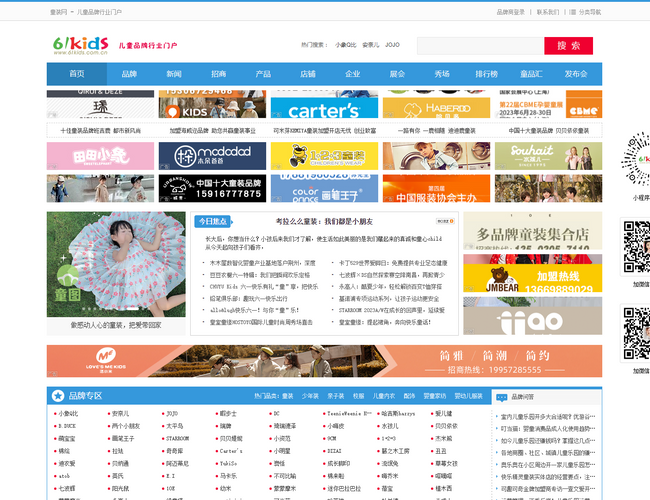The width and height of the screenshot is (650, 500).
Task: Open the 秀场 nav item
Action: pos(442,74)
